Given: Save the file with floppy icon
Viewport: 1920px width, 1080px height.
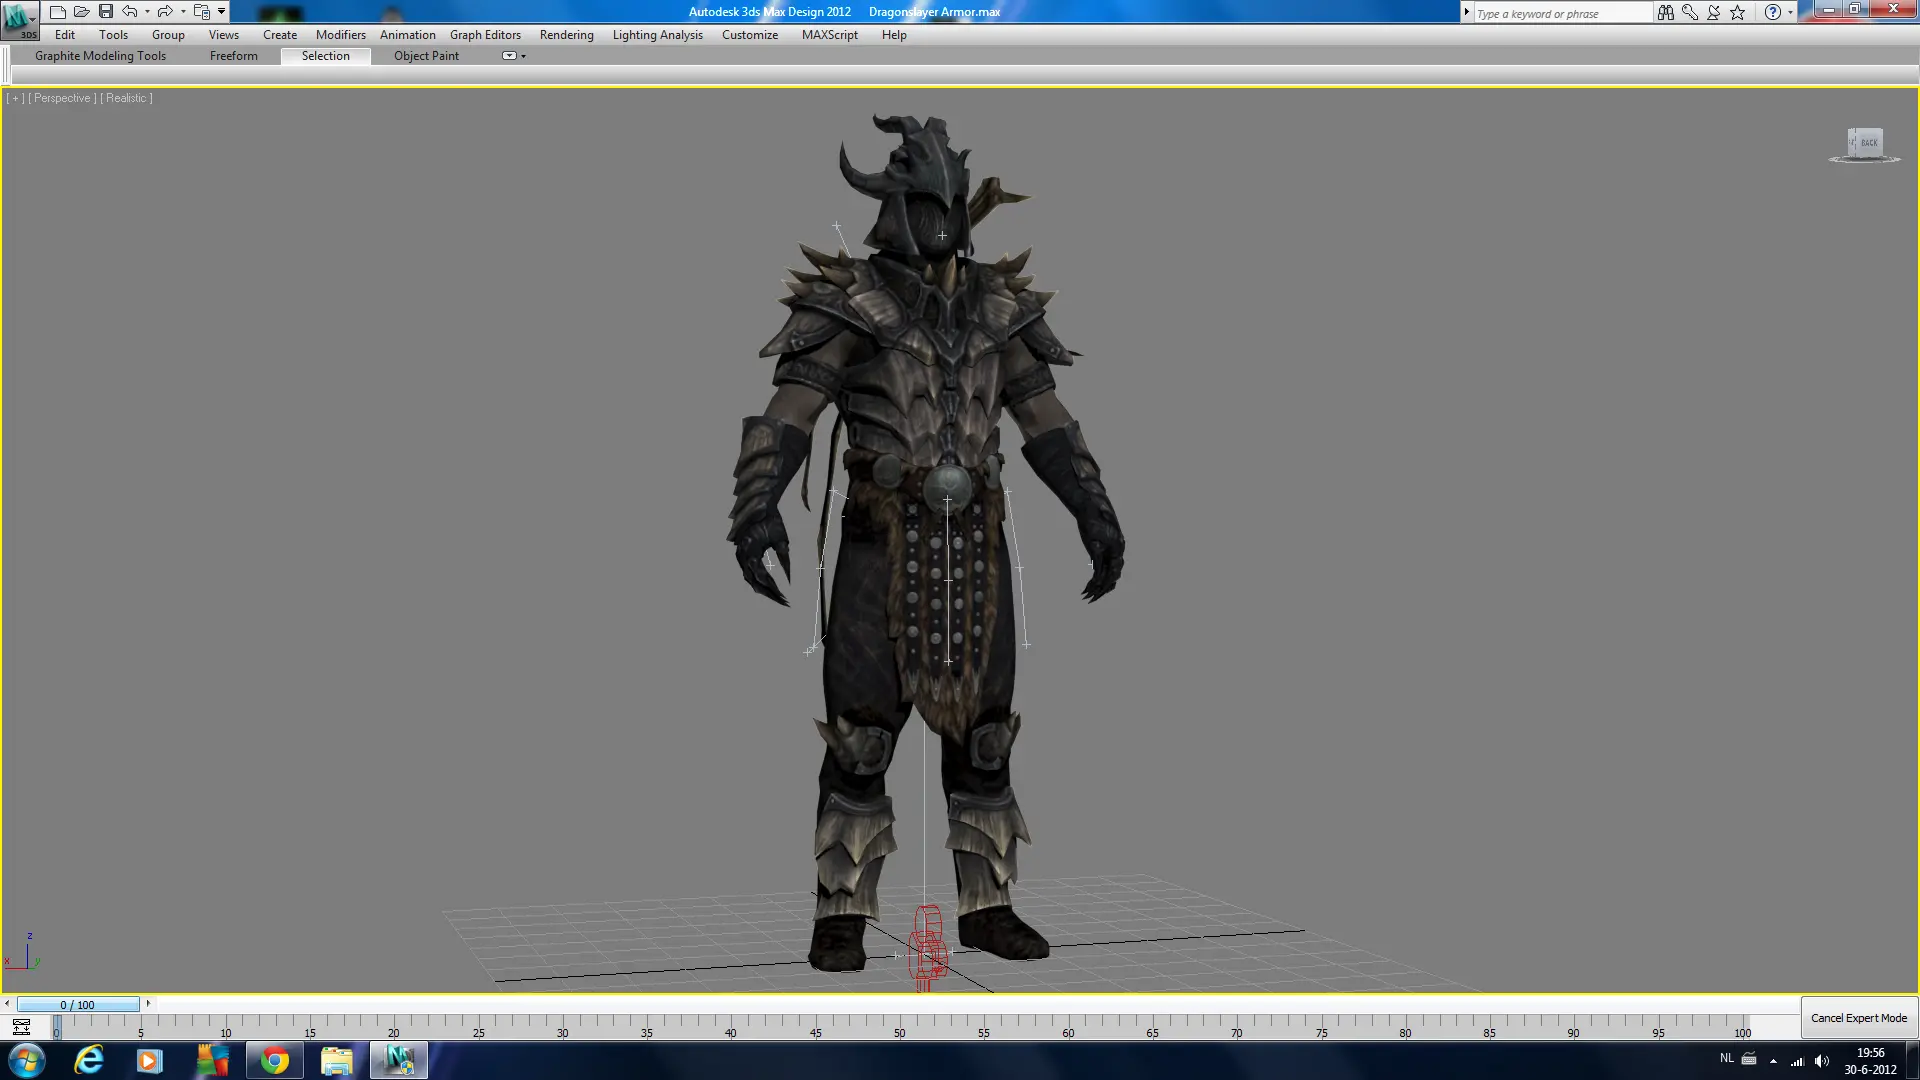Looking at the screenshot, I should 105,12.
